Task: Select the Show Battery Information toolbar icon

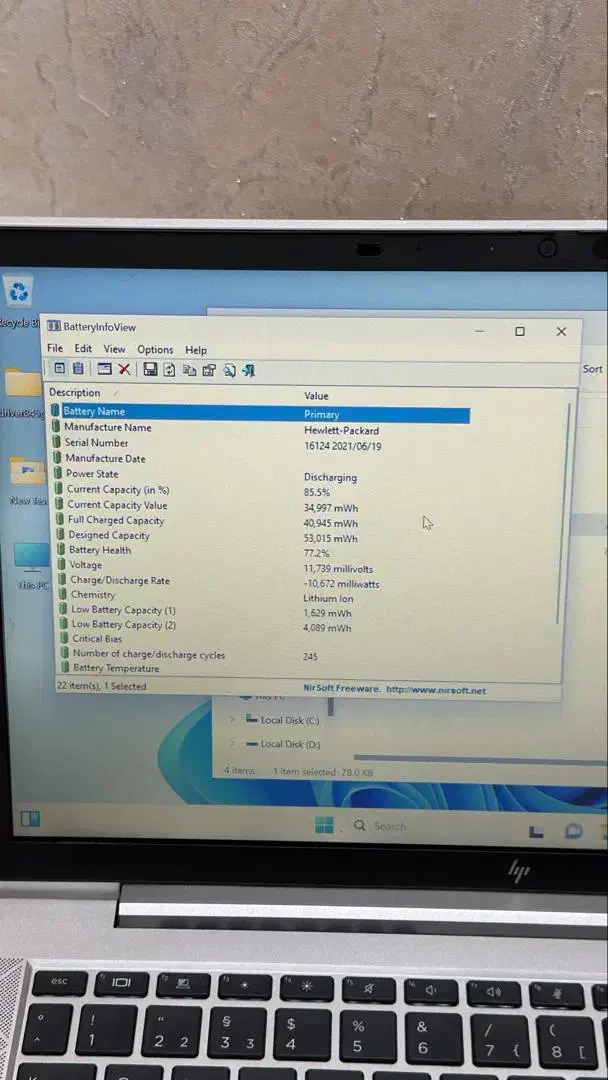Action: [x=59, y=368]
